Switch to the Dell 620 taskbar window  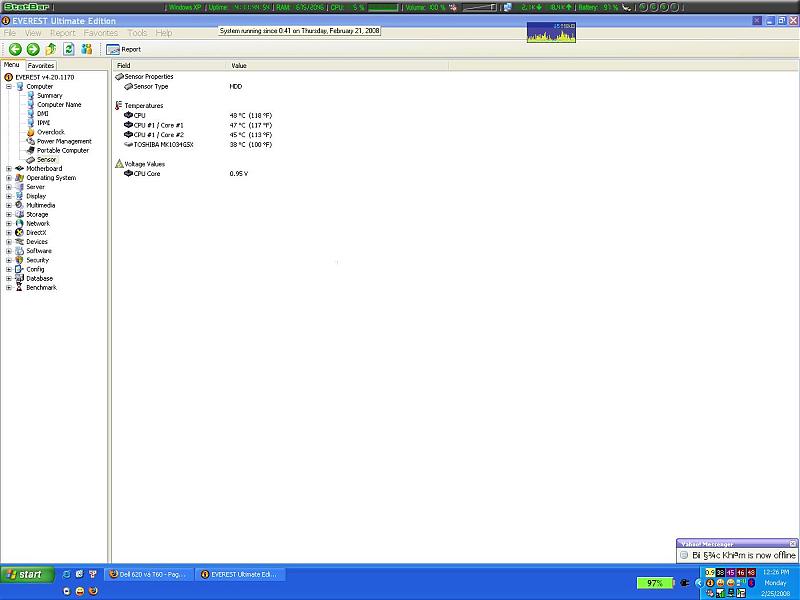coord(146,574)
